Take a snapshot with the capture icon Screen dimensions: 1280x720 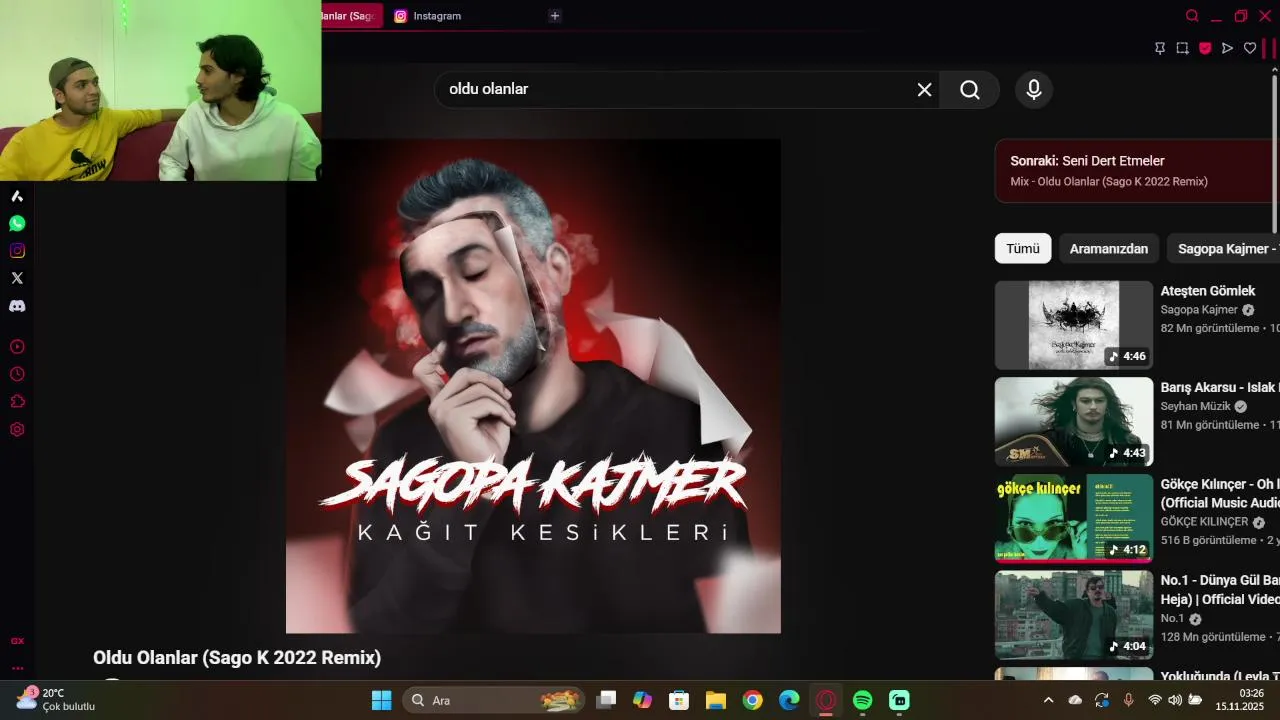click(x=1182, y=48)
